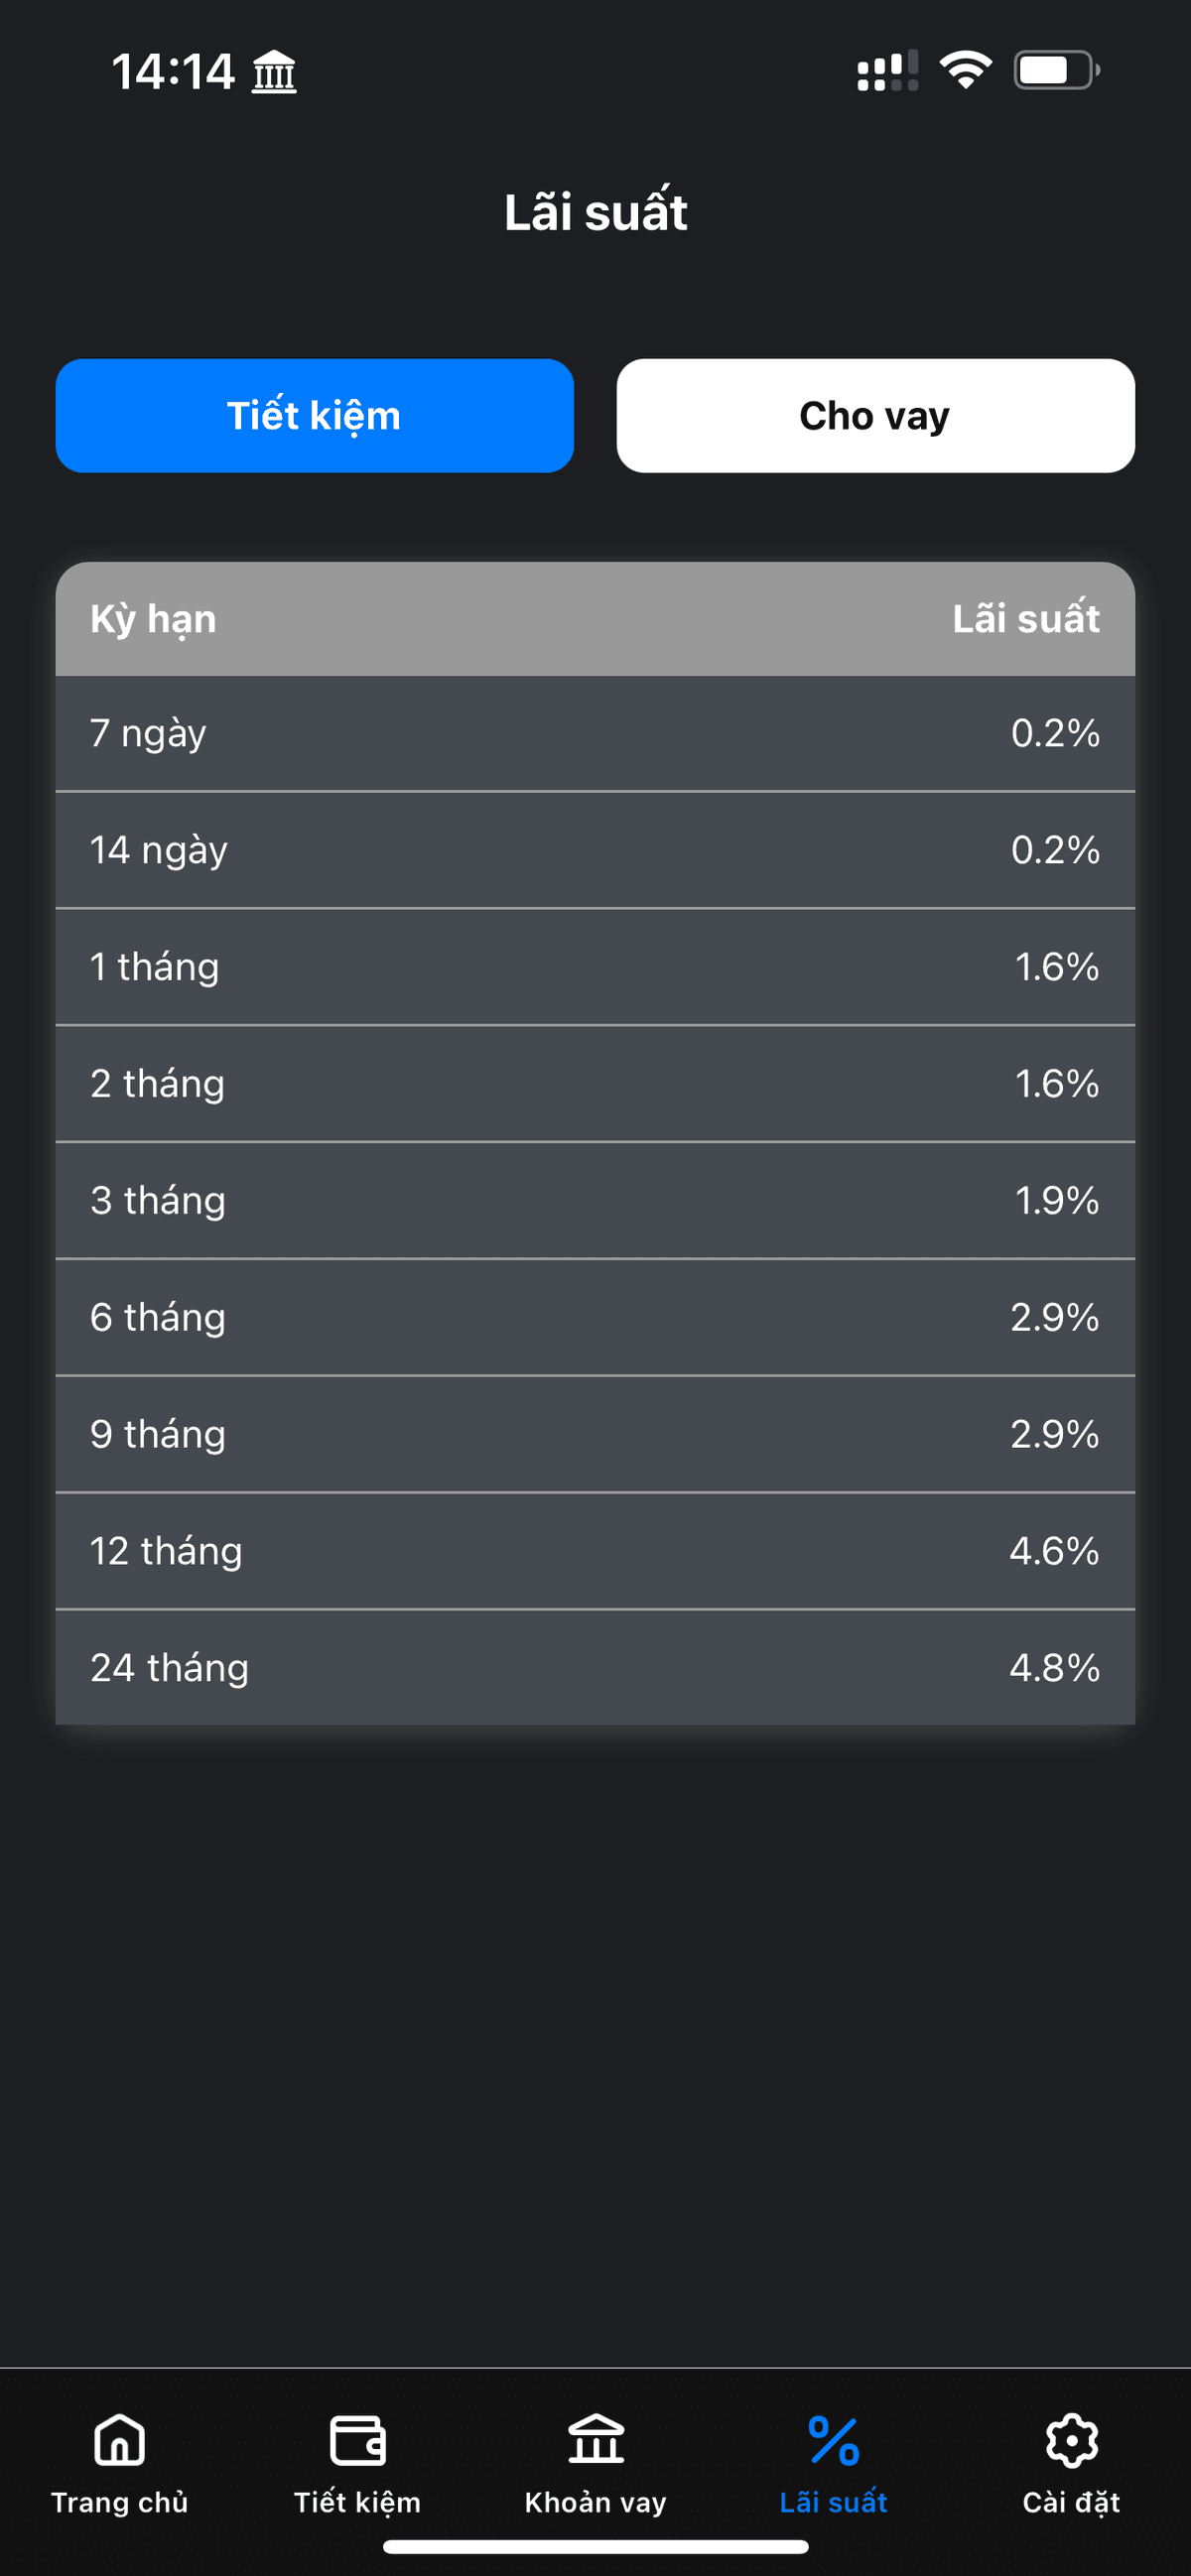Switch to Cho vay rates toggle
Viewport: 1191px width, 2576px height.
(x=875, y=415)
